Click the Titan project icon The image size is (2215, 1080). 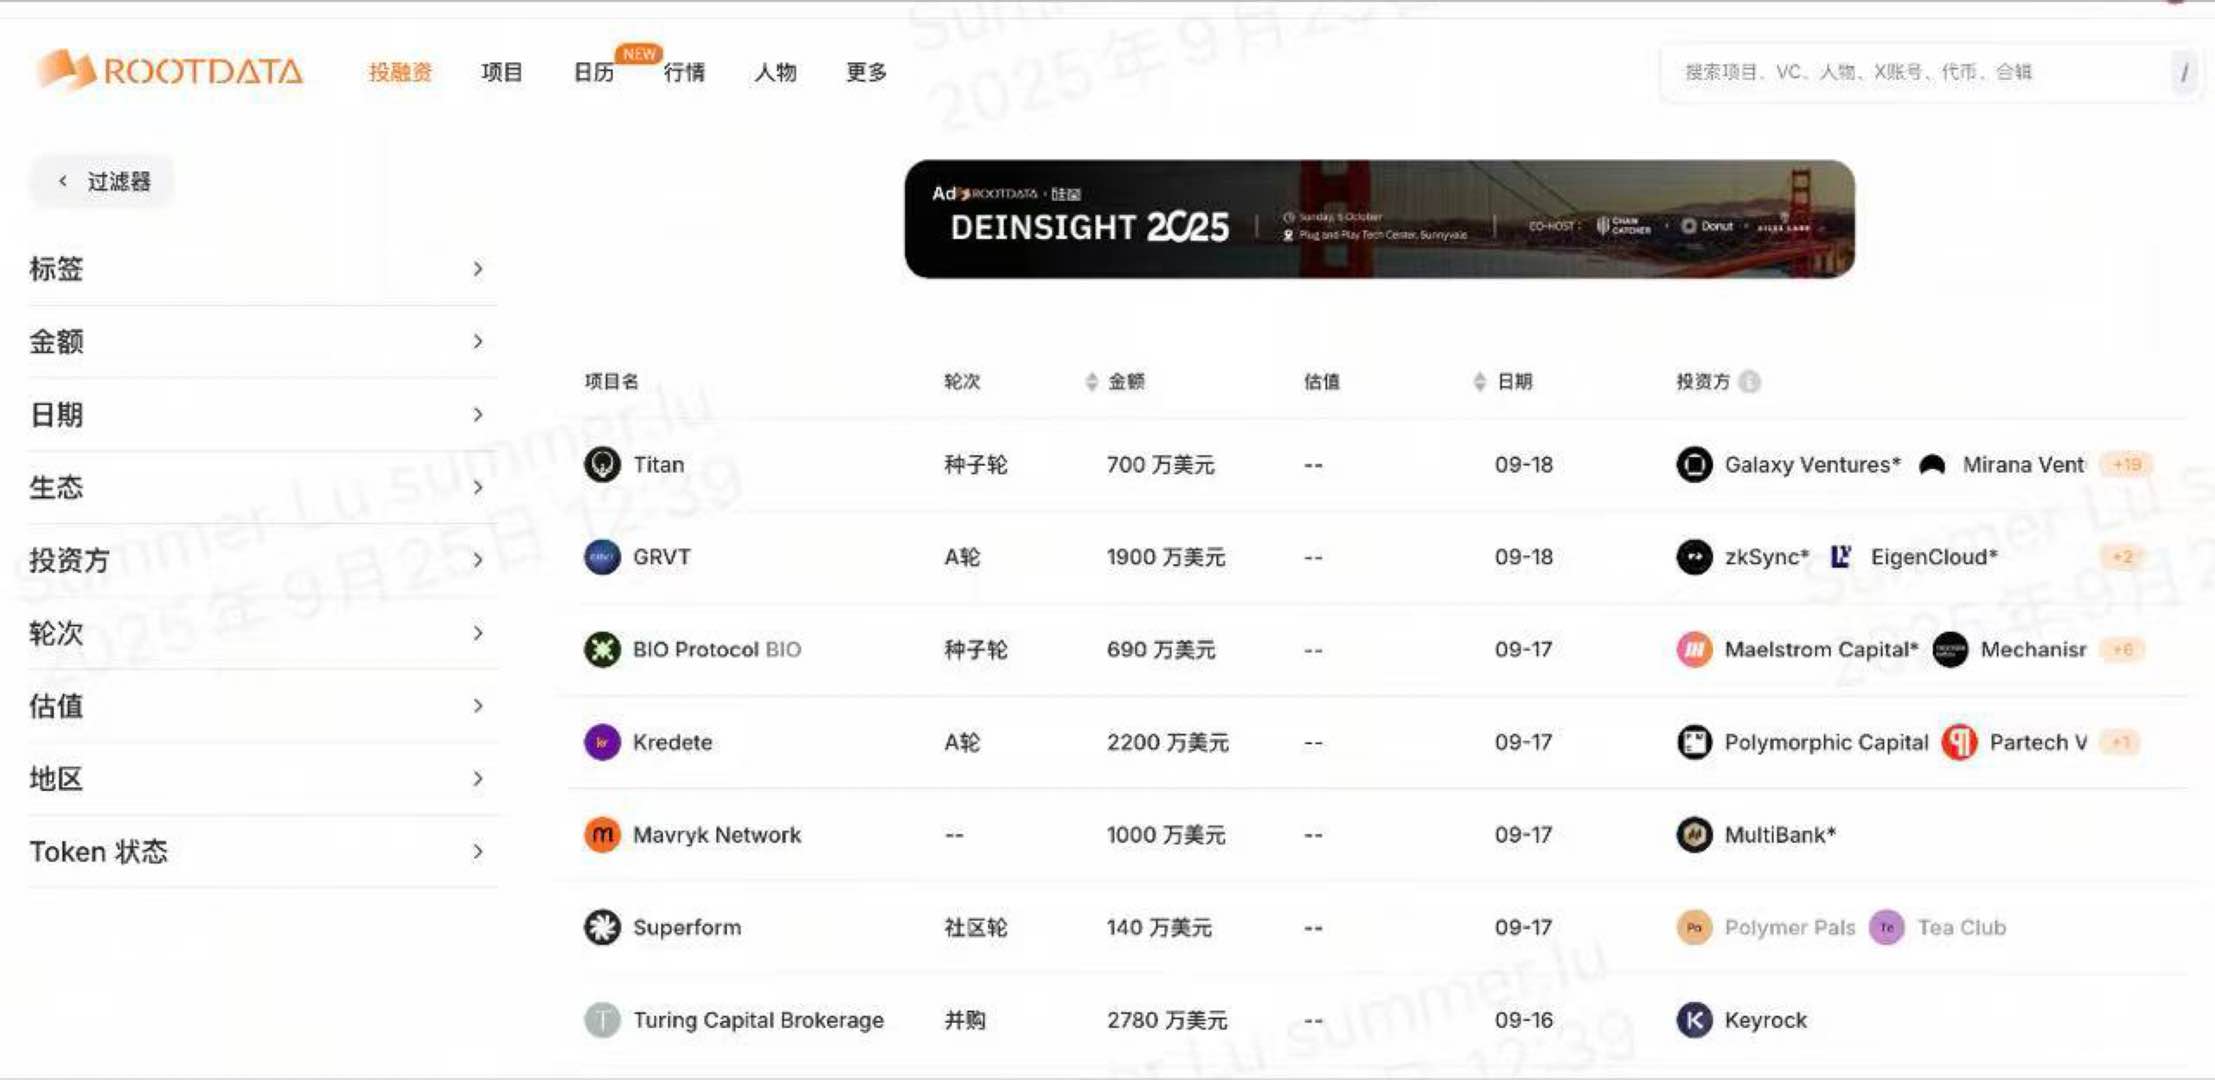[x=602, y=465]
